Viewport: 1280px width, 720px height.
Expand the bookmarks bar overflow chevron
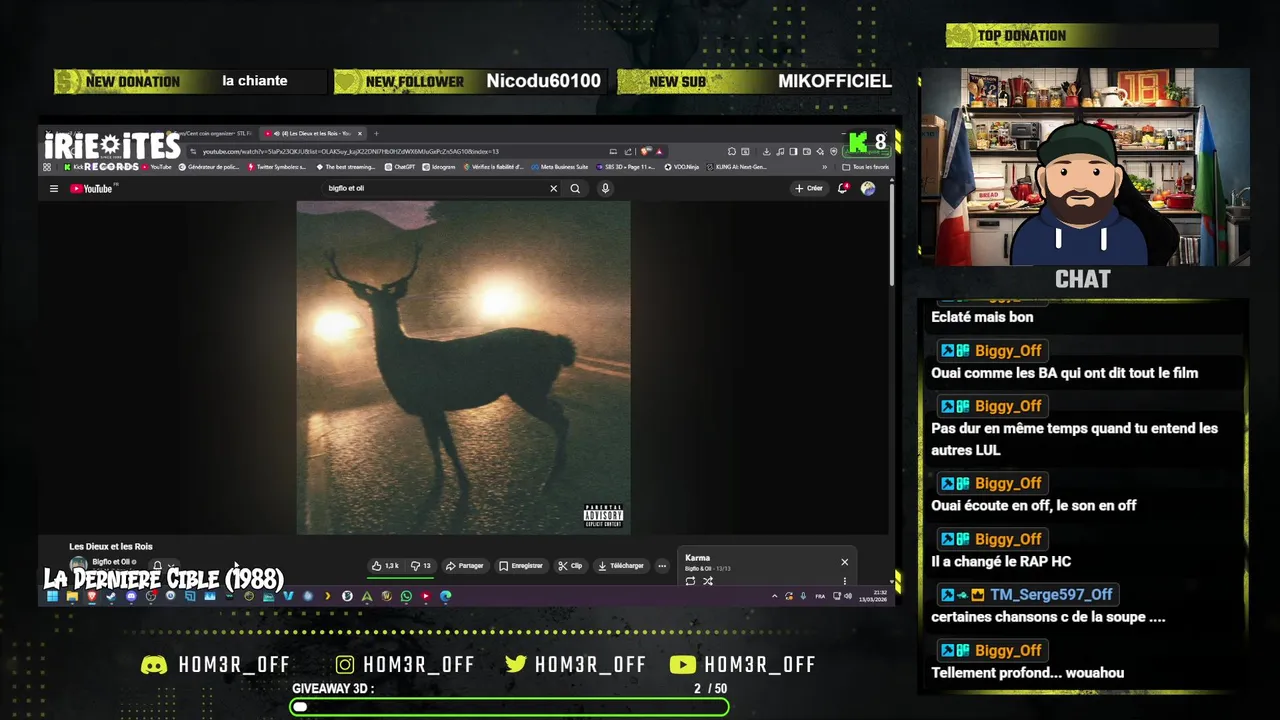point(824,167)
